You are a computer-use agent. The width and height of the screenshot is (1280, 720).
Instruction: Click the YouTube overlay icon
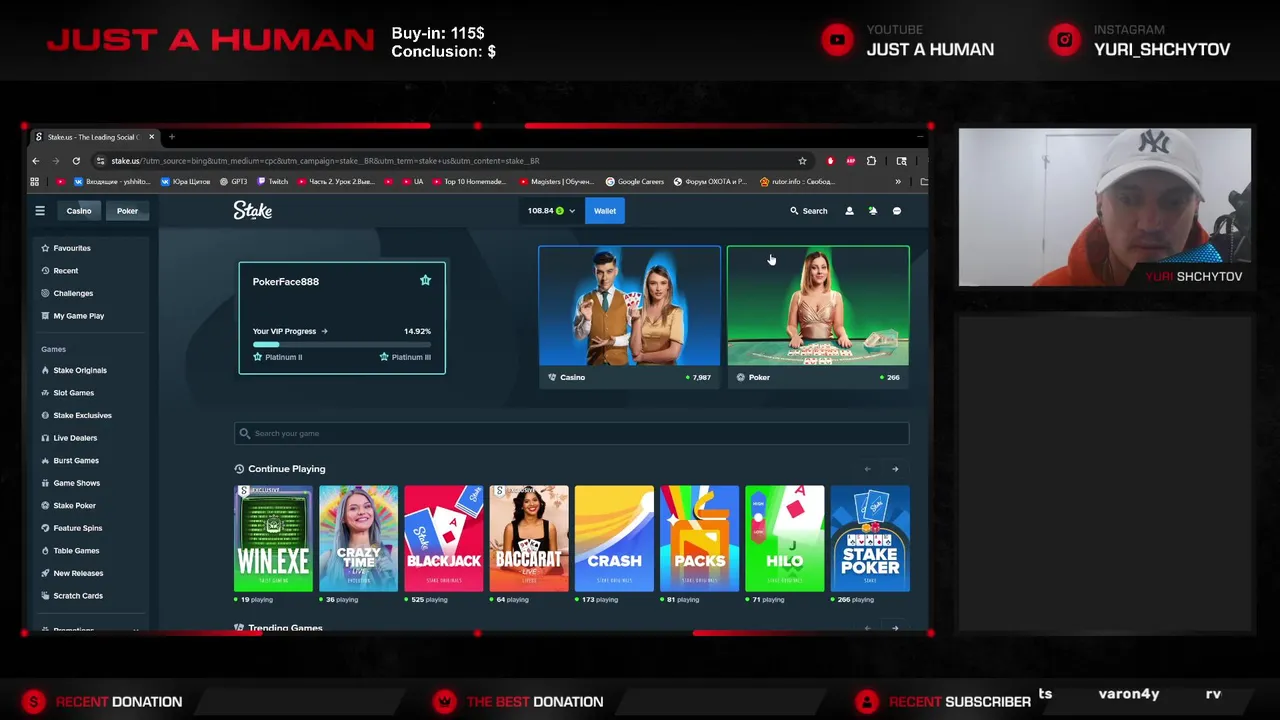[837, 40]
